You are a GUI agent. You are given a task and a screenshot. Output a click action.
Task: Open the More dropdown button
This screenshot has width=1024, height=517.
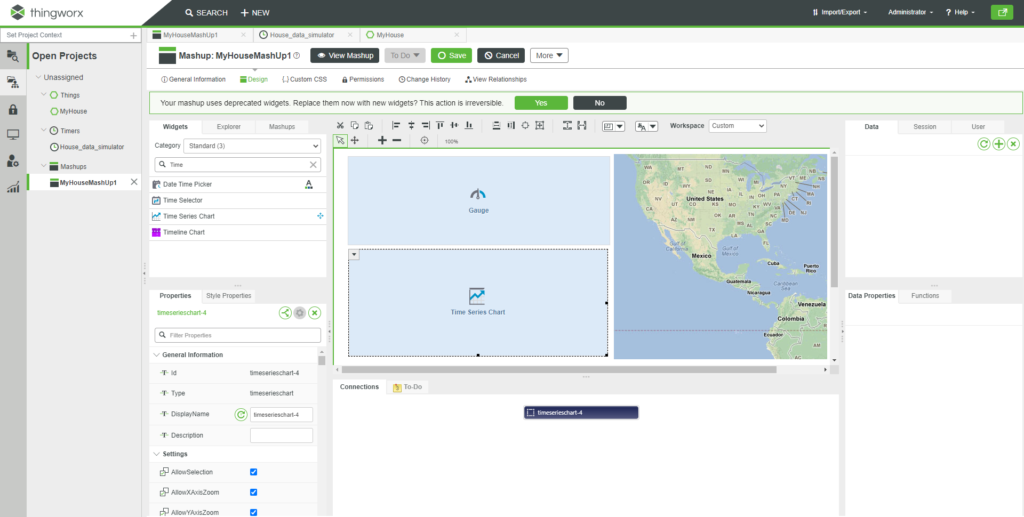pyautogui.click(x=549, y=55)
